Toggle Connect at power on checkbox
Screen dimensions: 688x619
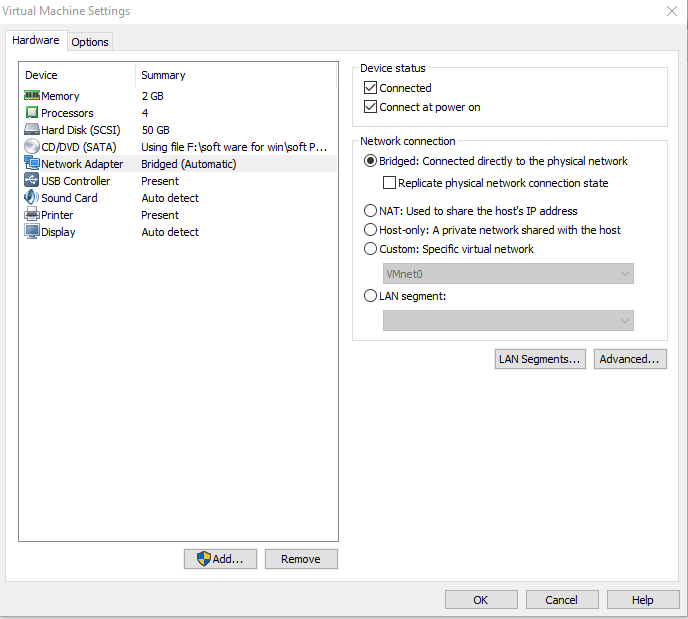click(370, 107)
